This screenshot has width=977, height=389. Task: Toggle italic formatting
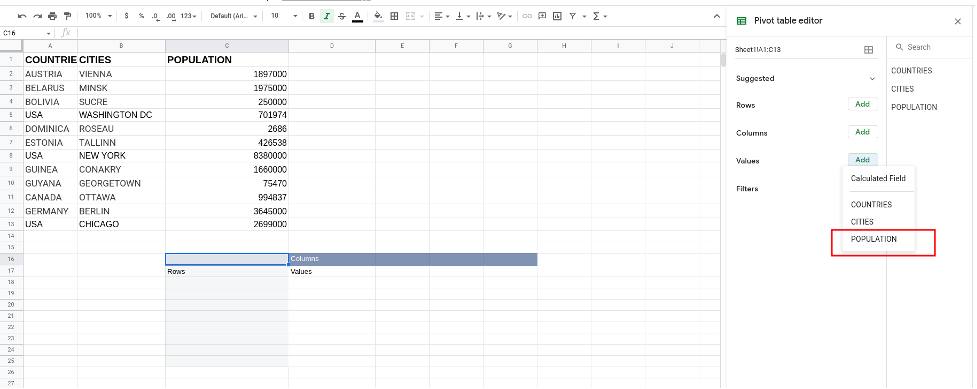[326, 16]
